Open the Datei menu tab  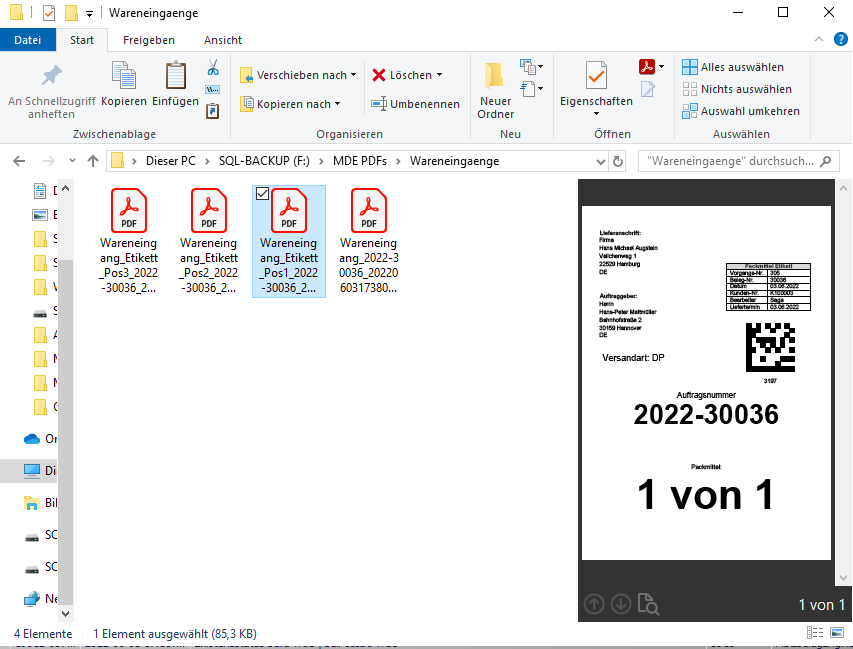(27, 40)
